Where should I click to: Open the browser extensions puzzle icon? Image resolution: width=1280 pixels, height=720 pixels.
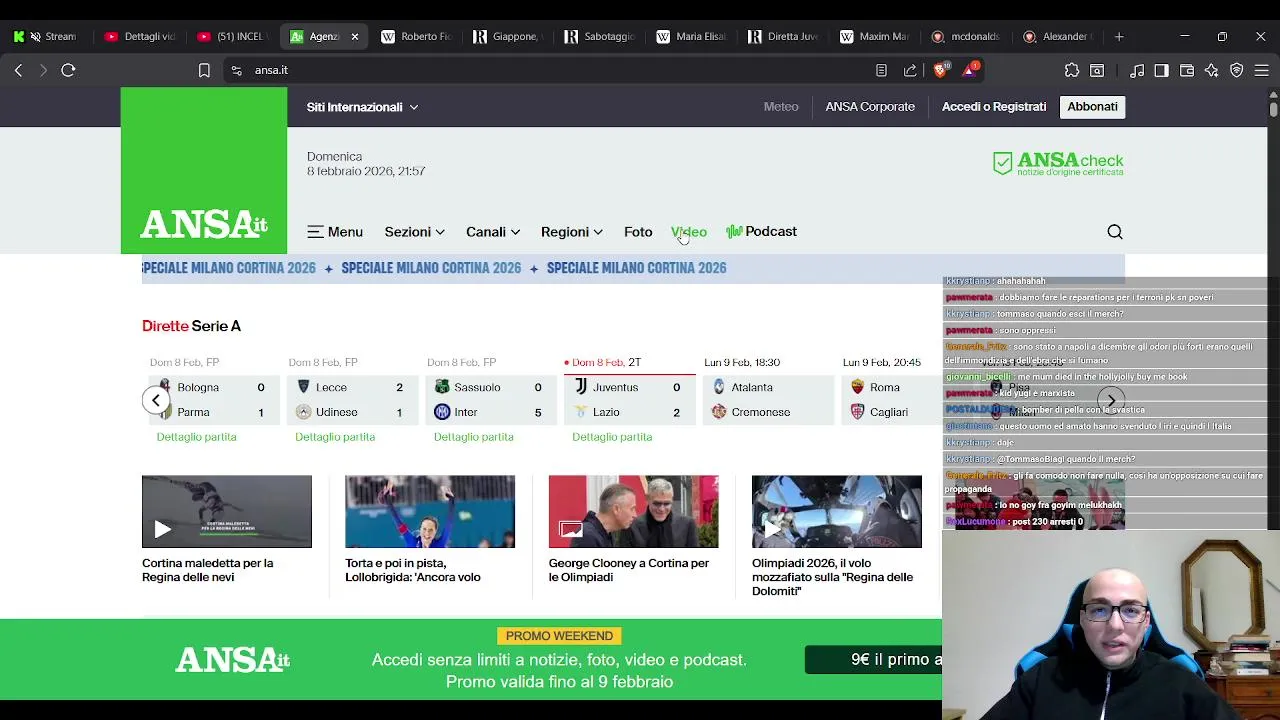click(x=1072, y=70)
